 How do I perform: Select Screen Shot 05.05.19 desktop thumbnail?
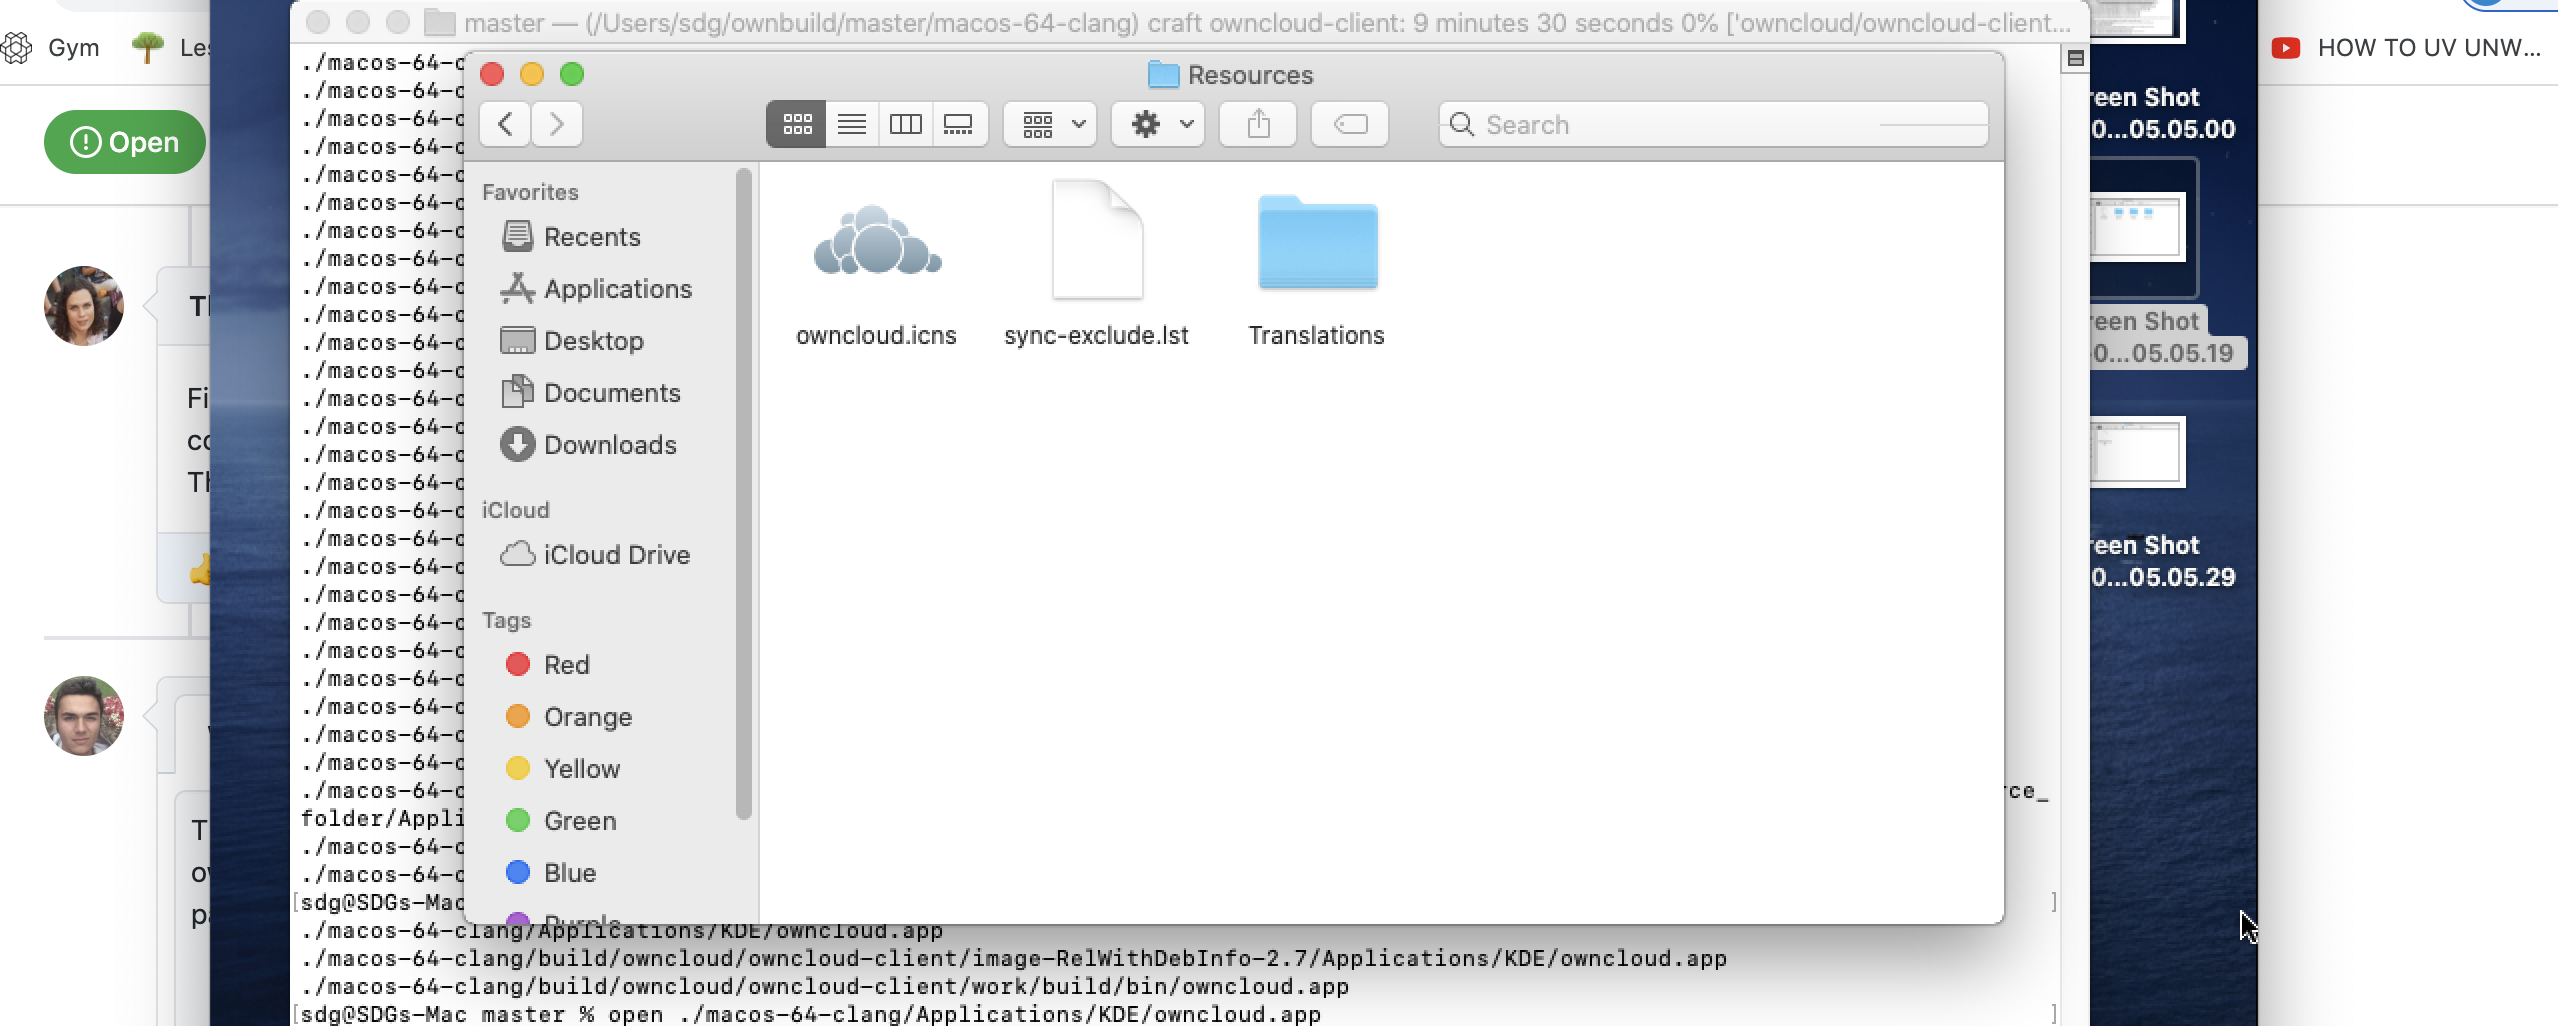(2138, 227)
